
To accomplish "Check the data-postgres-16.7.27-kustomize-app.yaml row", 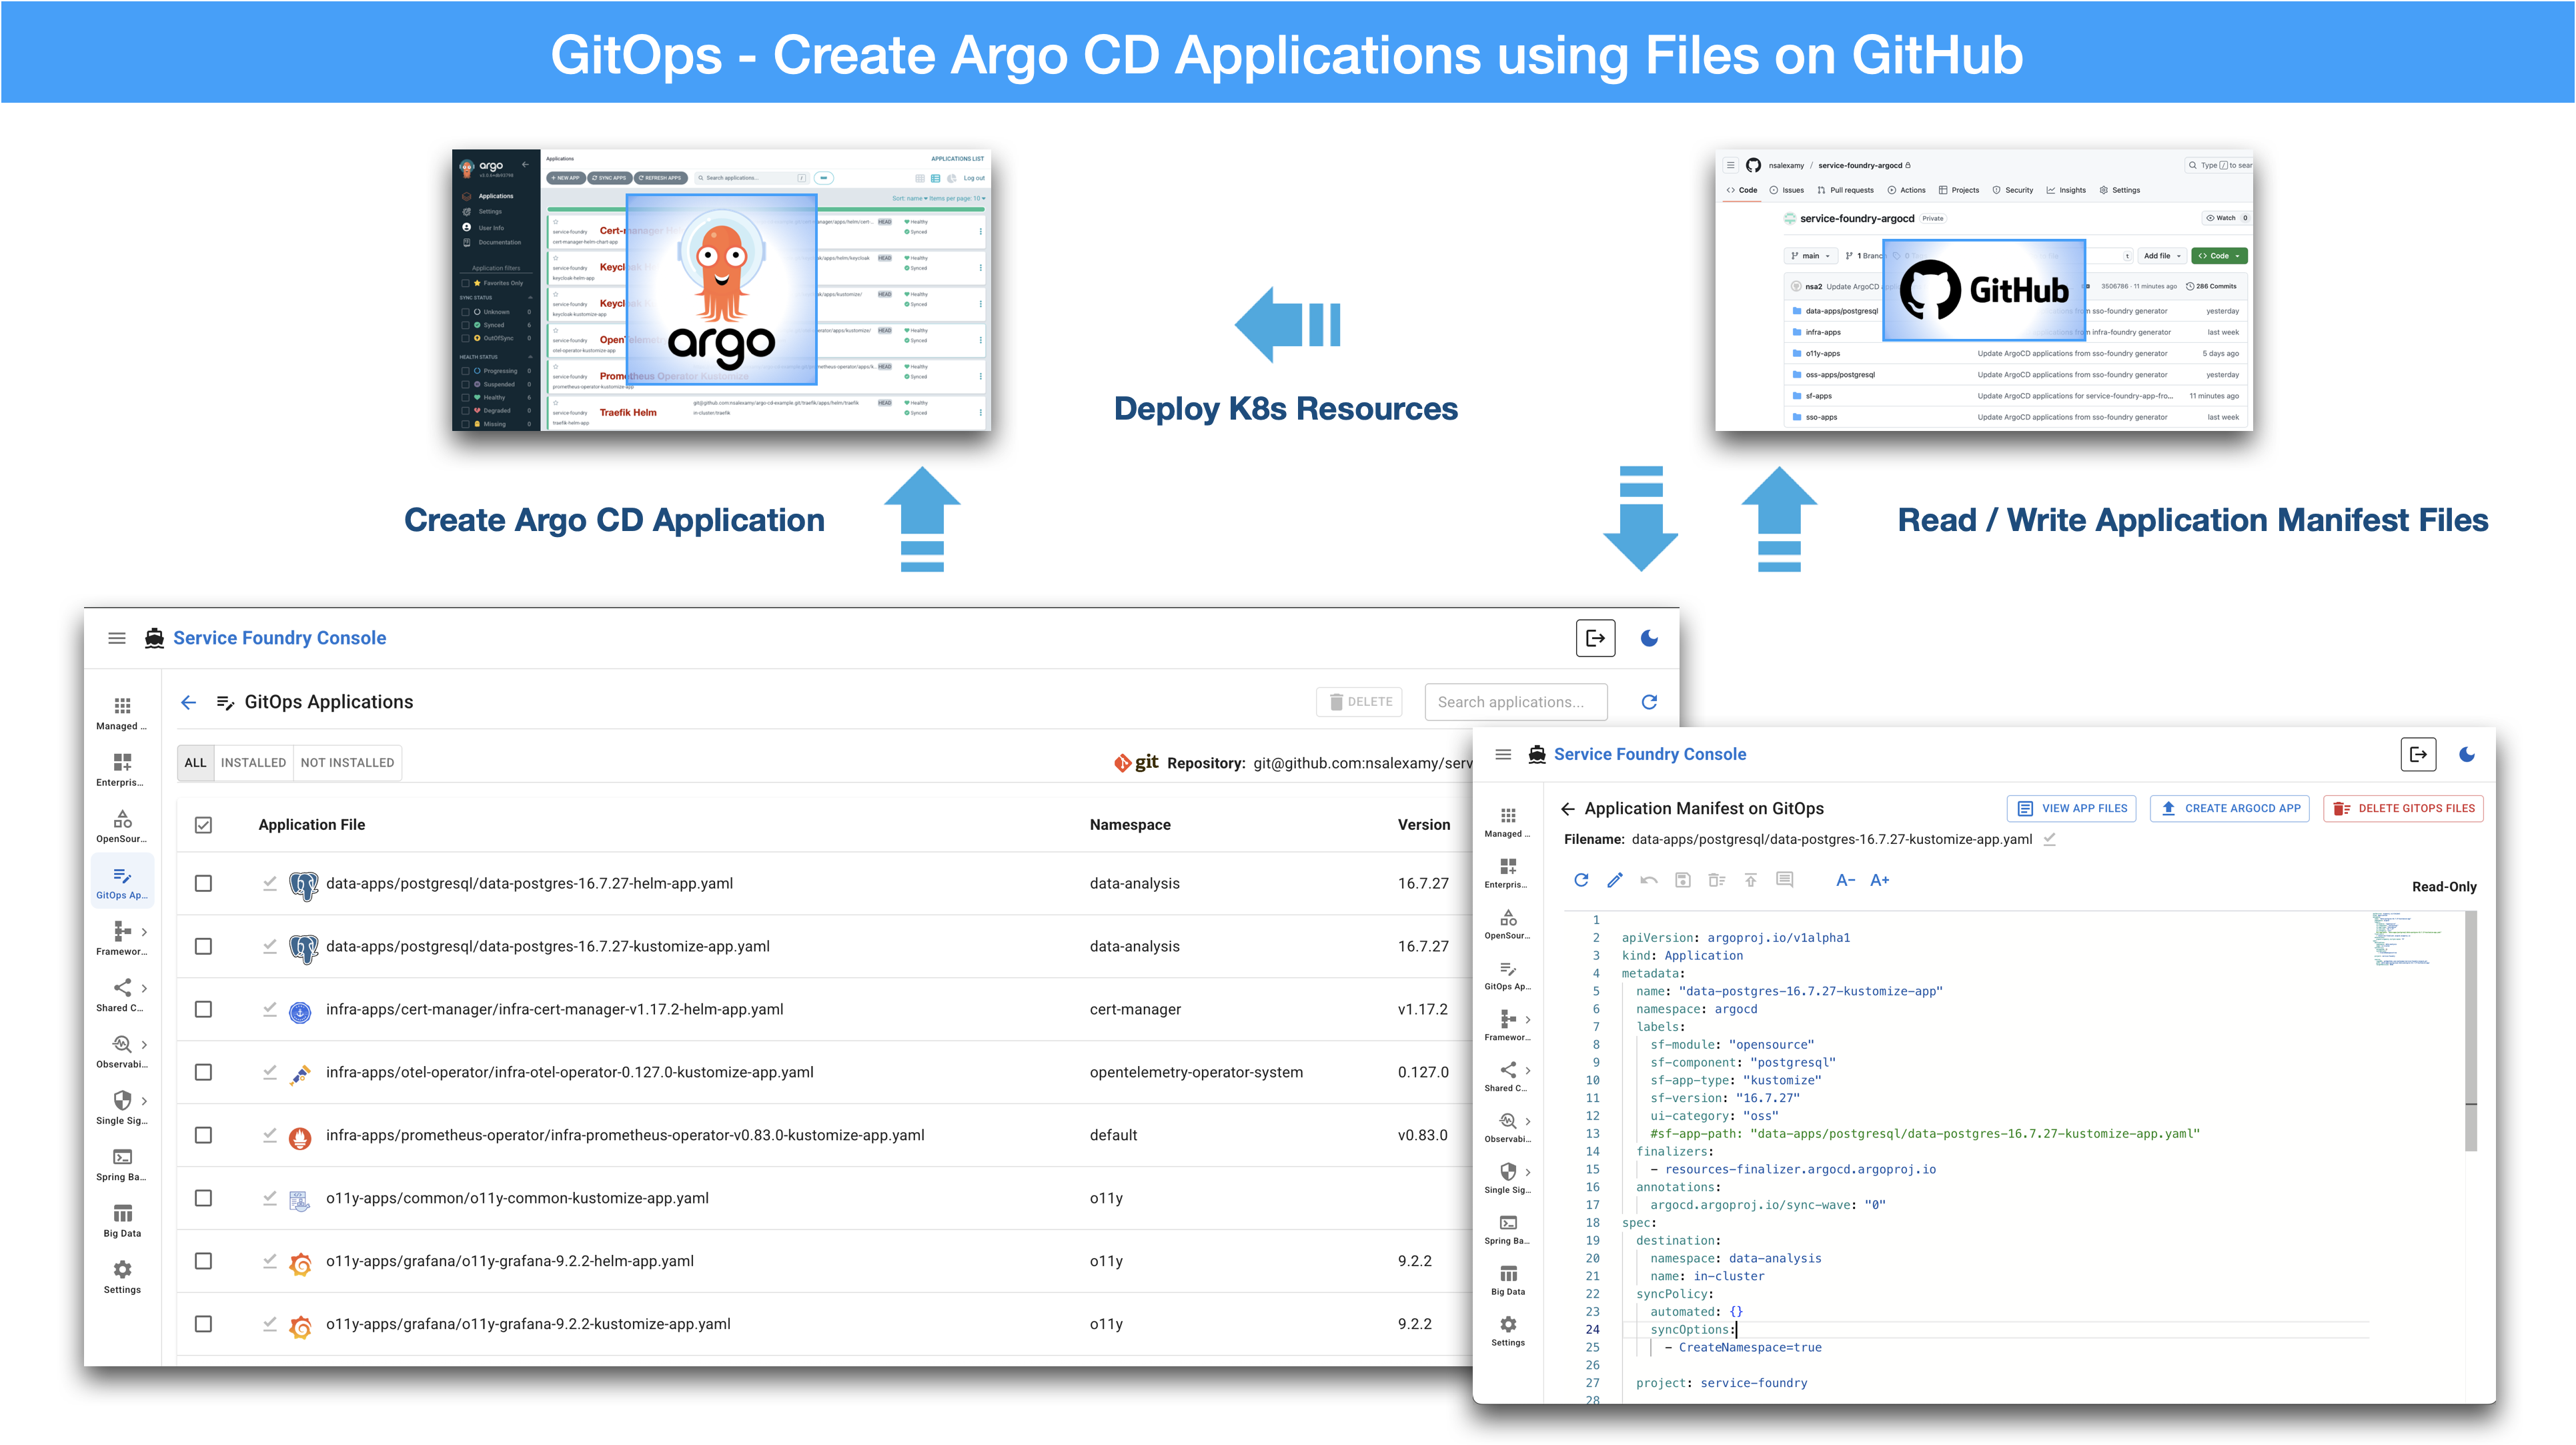I will [x=203, y=946].
